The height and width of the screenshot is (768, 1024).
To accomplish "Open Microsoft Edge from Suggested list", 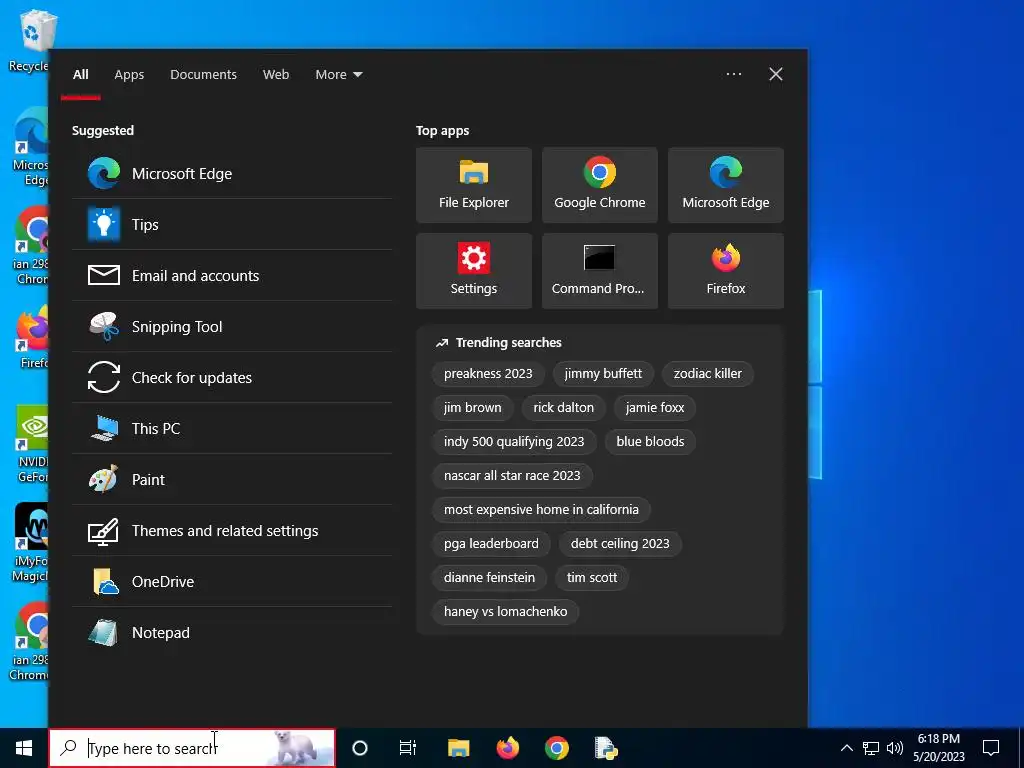I will [232, 174].
